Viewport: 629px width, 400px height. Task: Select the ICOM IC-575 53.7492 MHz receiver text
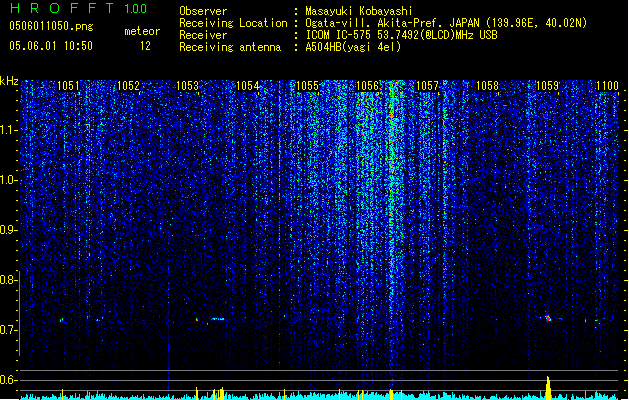click(402, 35)
